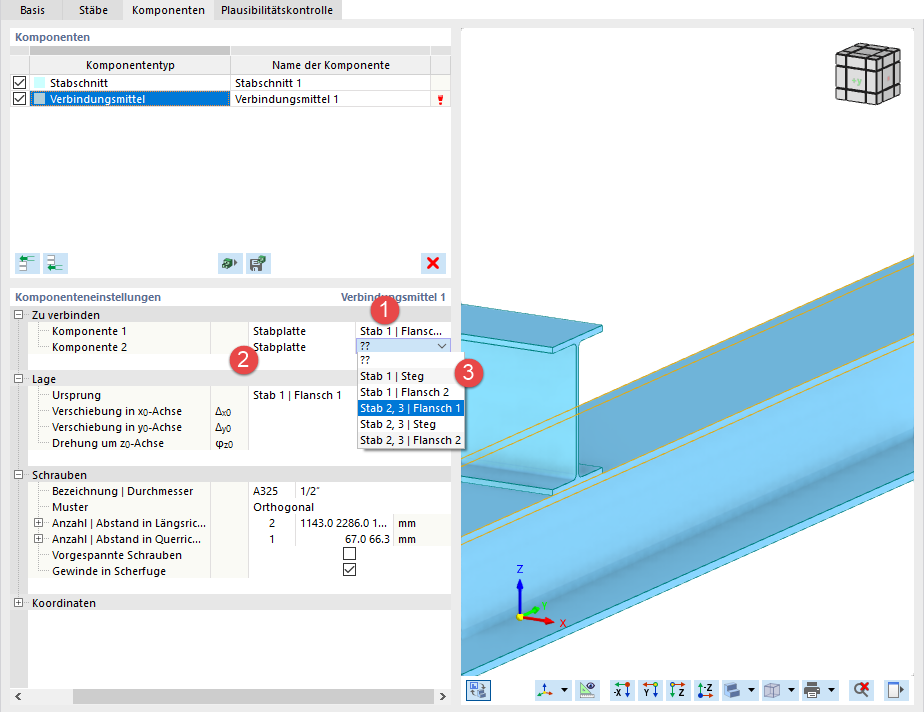Open the dropdown arrow next to the print icon

pos(831,690)
